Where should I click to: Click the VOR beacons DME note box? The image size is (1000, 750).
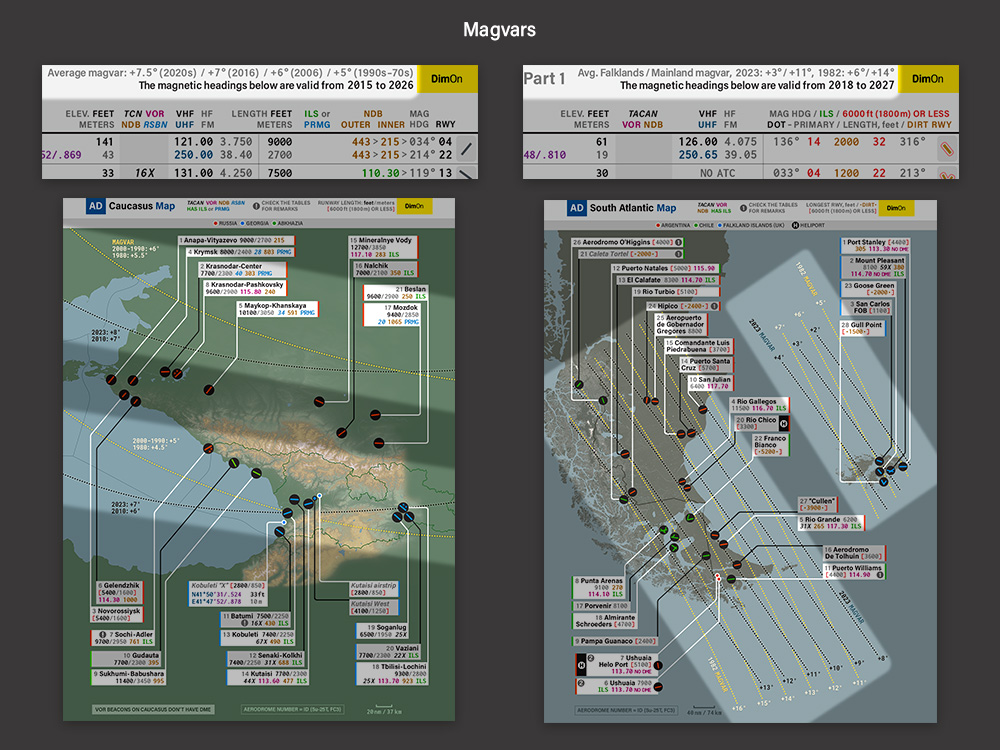tap(153, 709)
